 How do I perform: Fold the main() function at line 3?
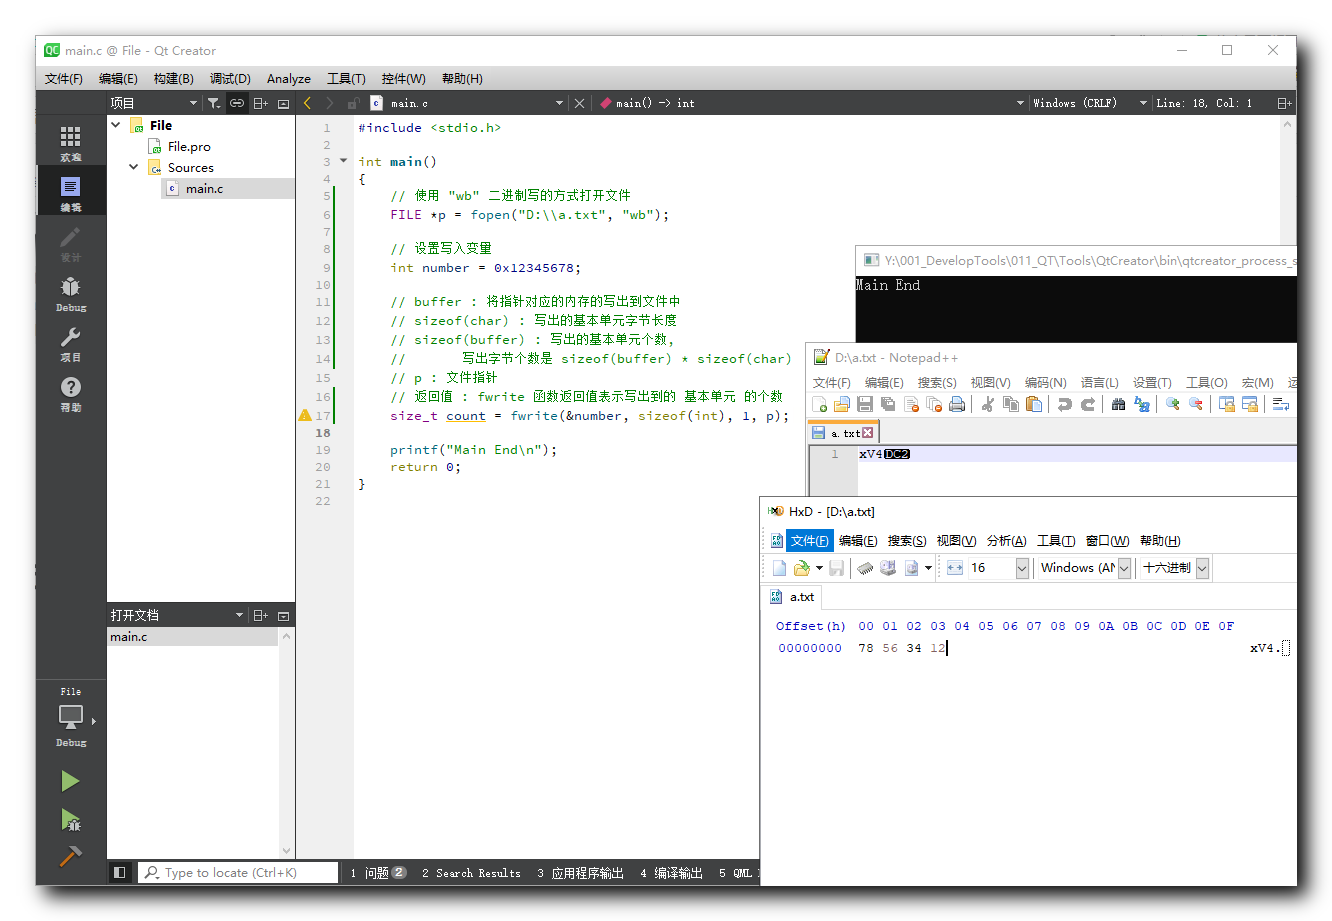[344, 161]
